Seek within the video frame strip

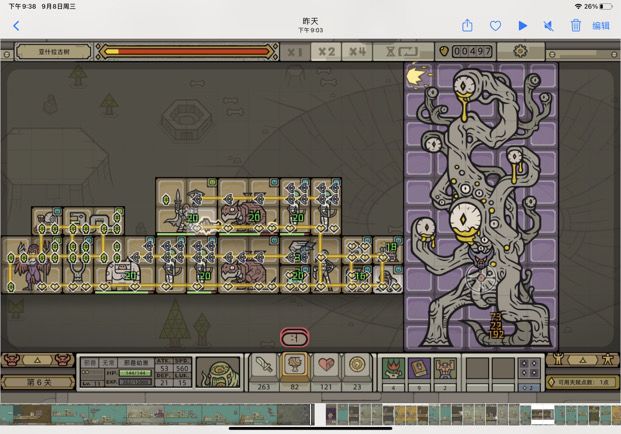155,414
